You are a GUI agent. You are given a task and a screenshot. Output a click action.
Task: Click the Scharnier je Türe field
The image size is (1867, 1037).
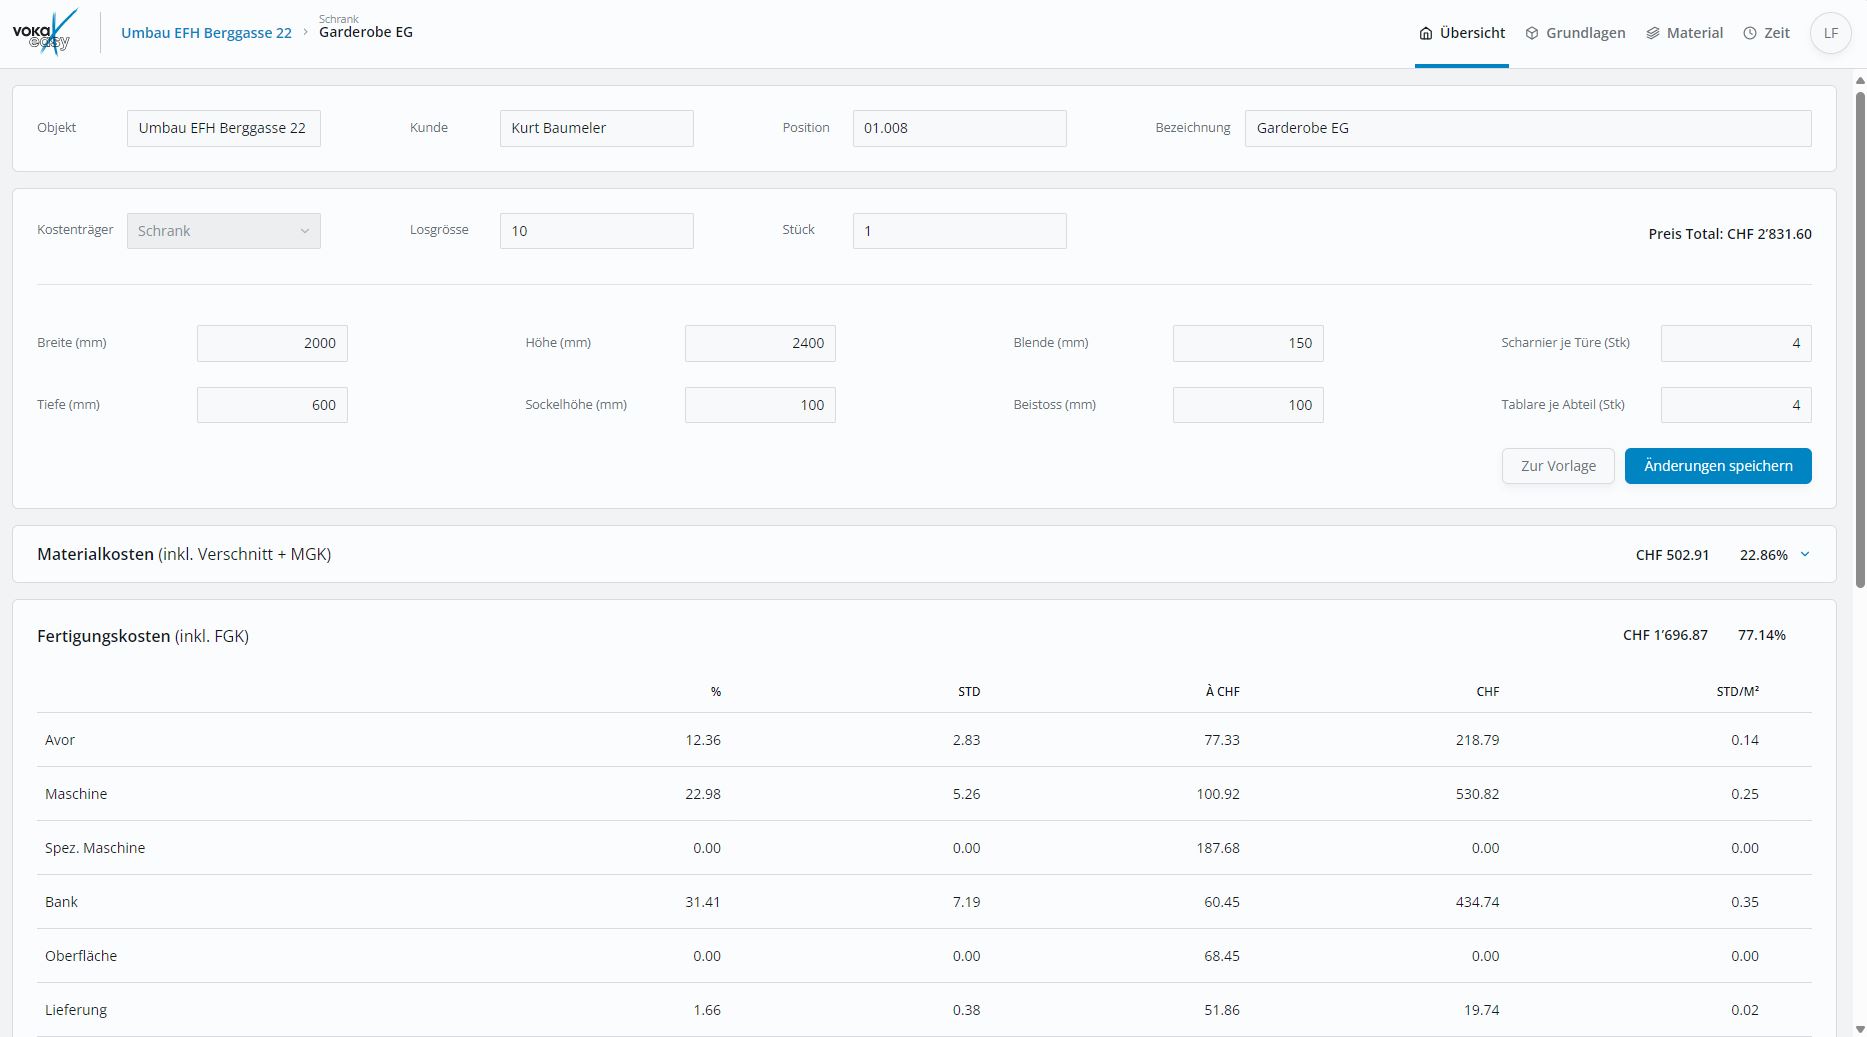[x=1735, y=343]
